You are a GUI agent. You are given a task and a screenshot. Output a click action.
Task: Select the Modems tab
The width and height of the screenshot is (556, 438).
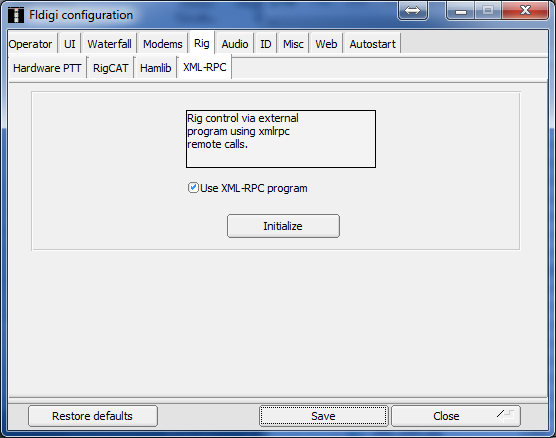[x=163, y=44]
